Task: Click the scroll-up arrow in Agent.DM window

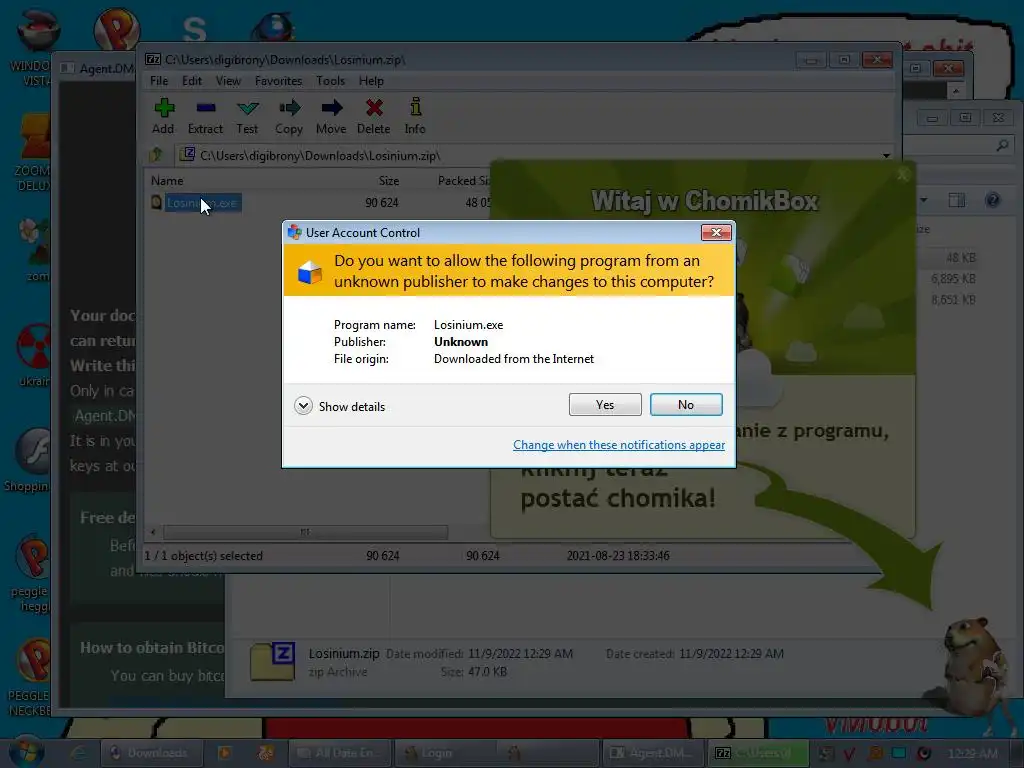Action: point(955,91)
